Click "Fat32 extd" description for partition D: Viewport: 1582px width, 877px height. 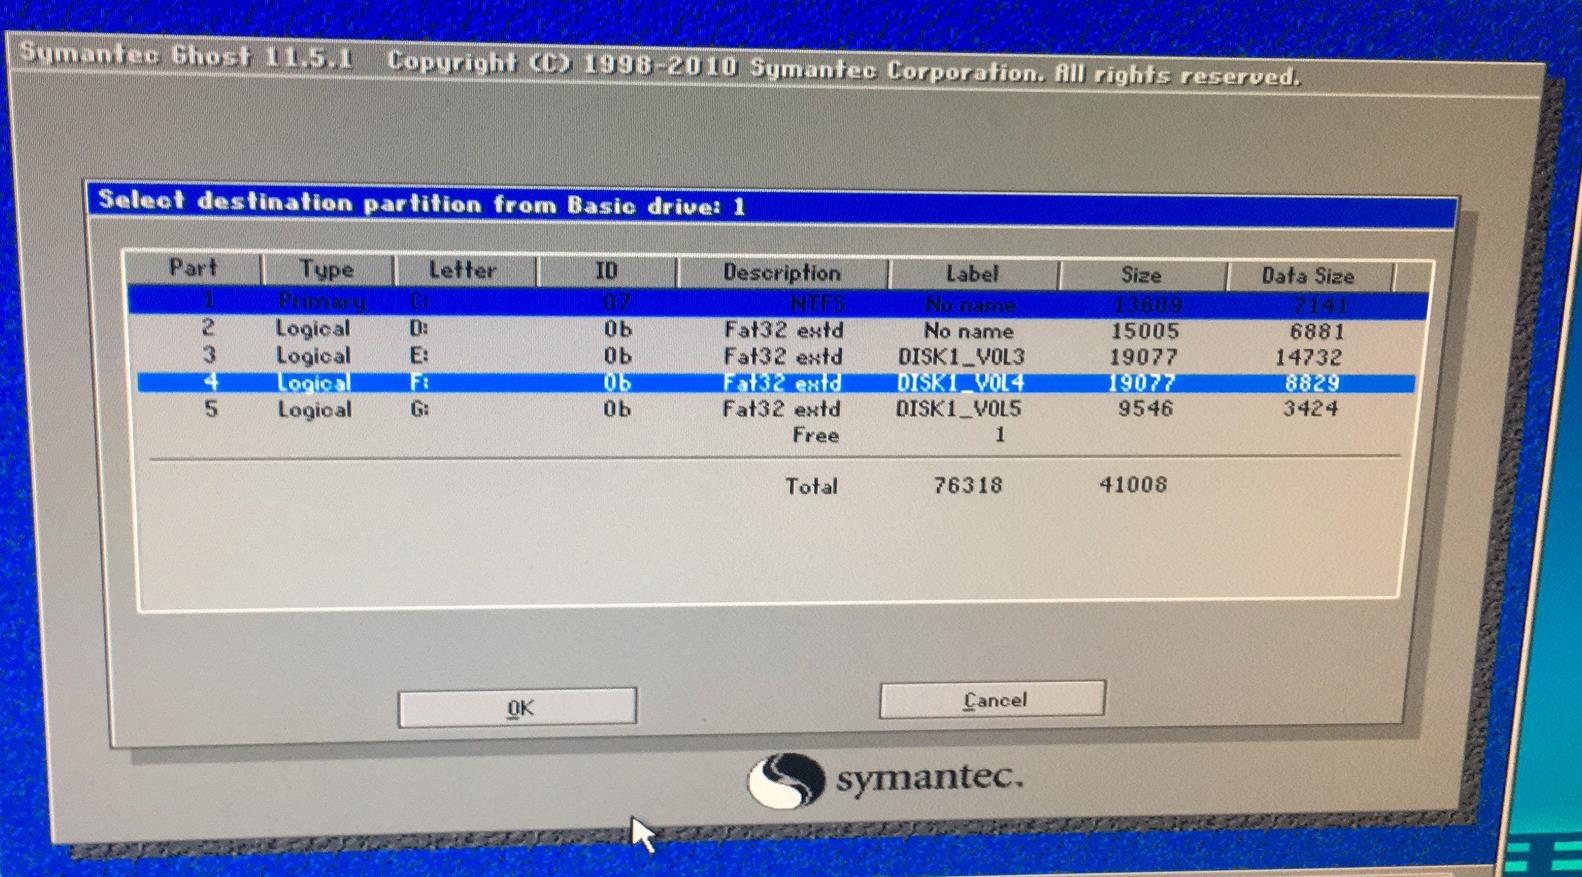pyautogui.click(x=783, y=330)
